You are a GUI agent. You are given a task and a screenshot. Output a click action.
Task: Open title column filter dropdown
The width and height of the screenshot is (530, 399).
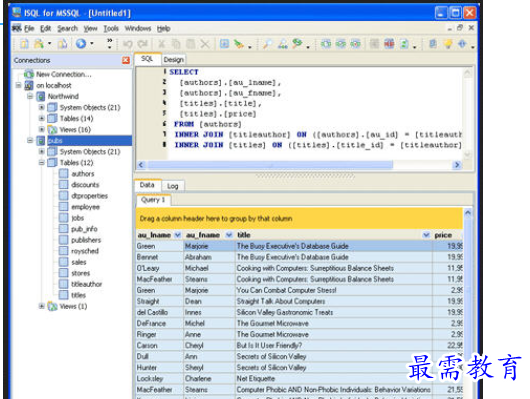coord(426,235)
